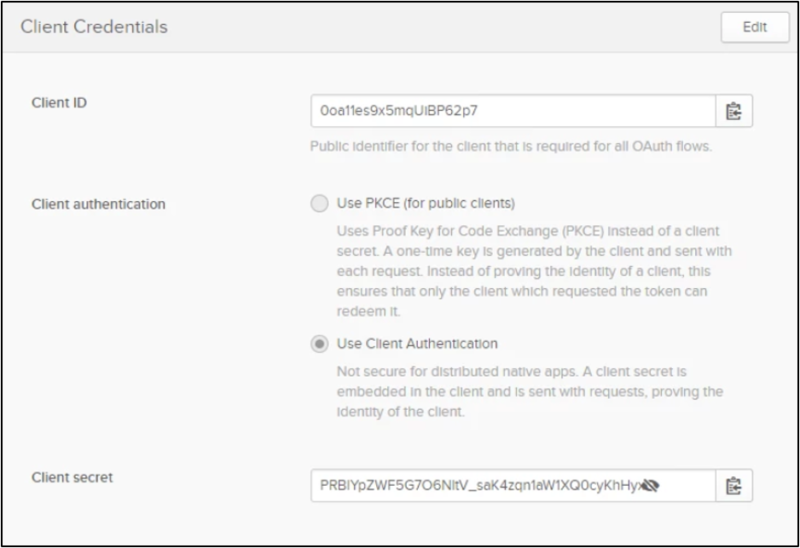The image size is (800, 548).
Task: Click the Client Credentials section heading
Action: point(94,27)
